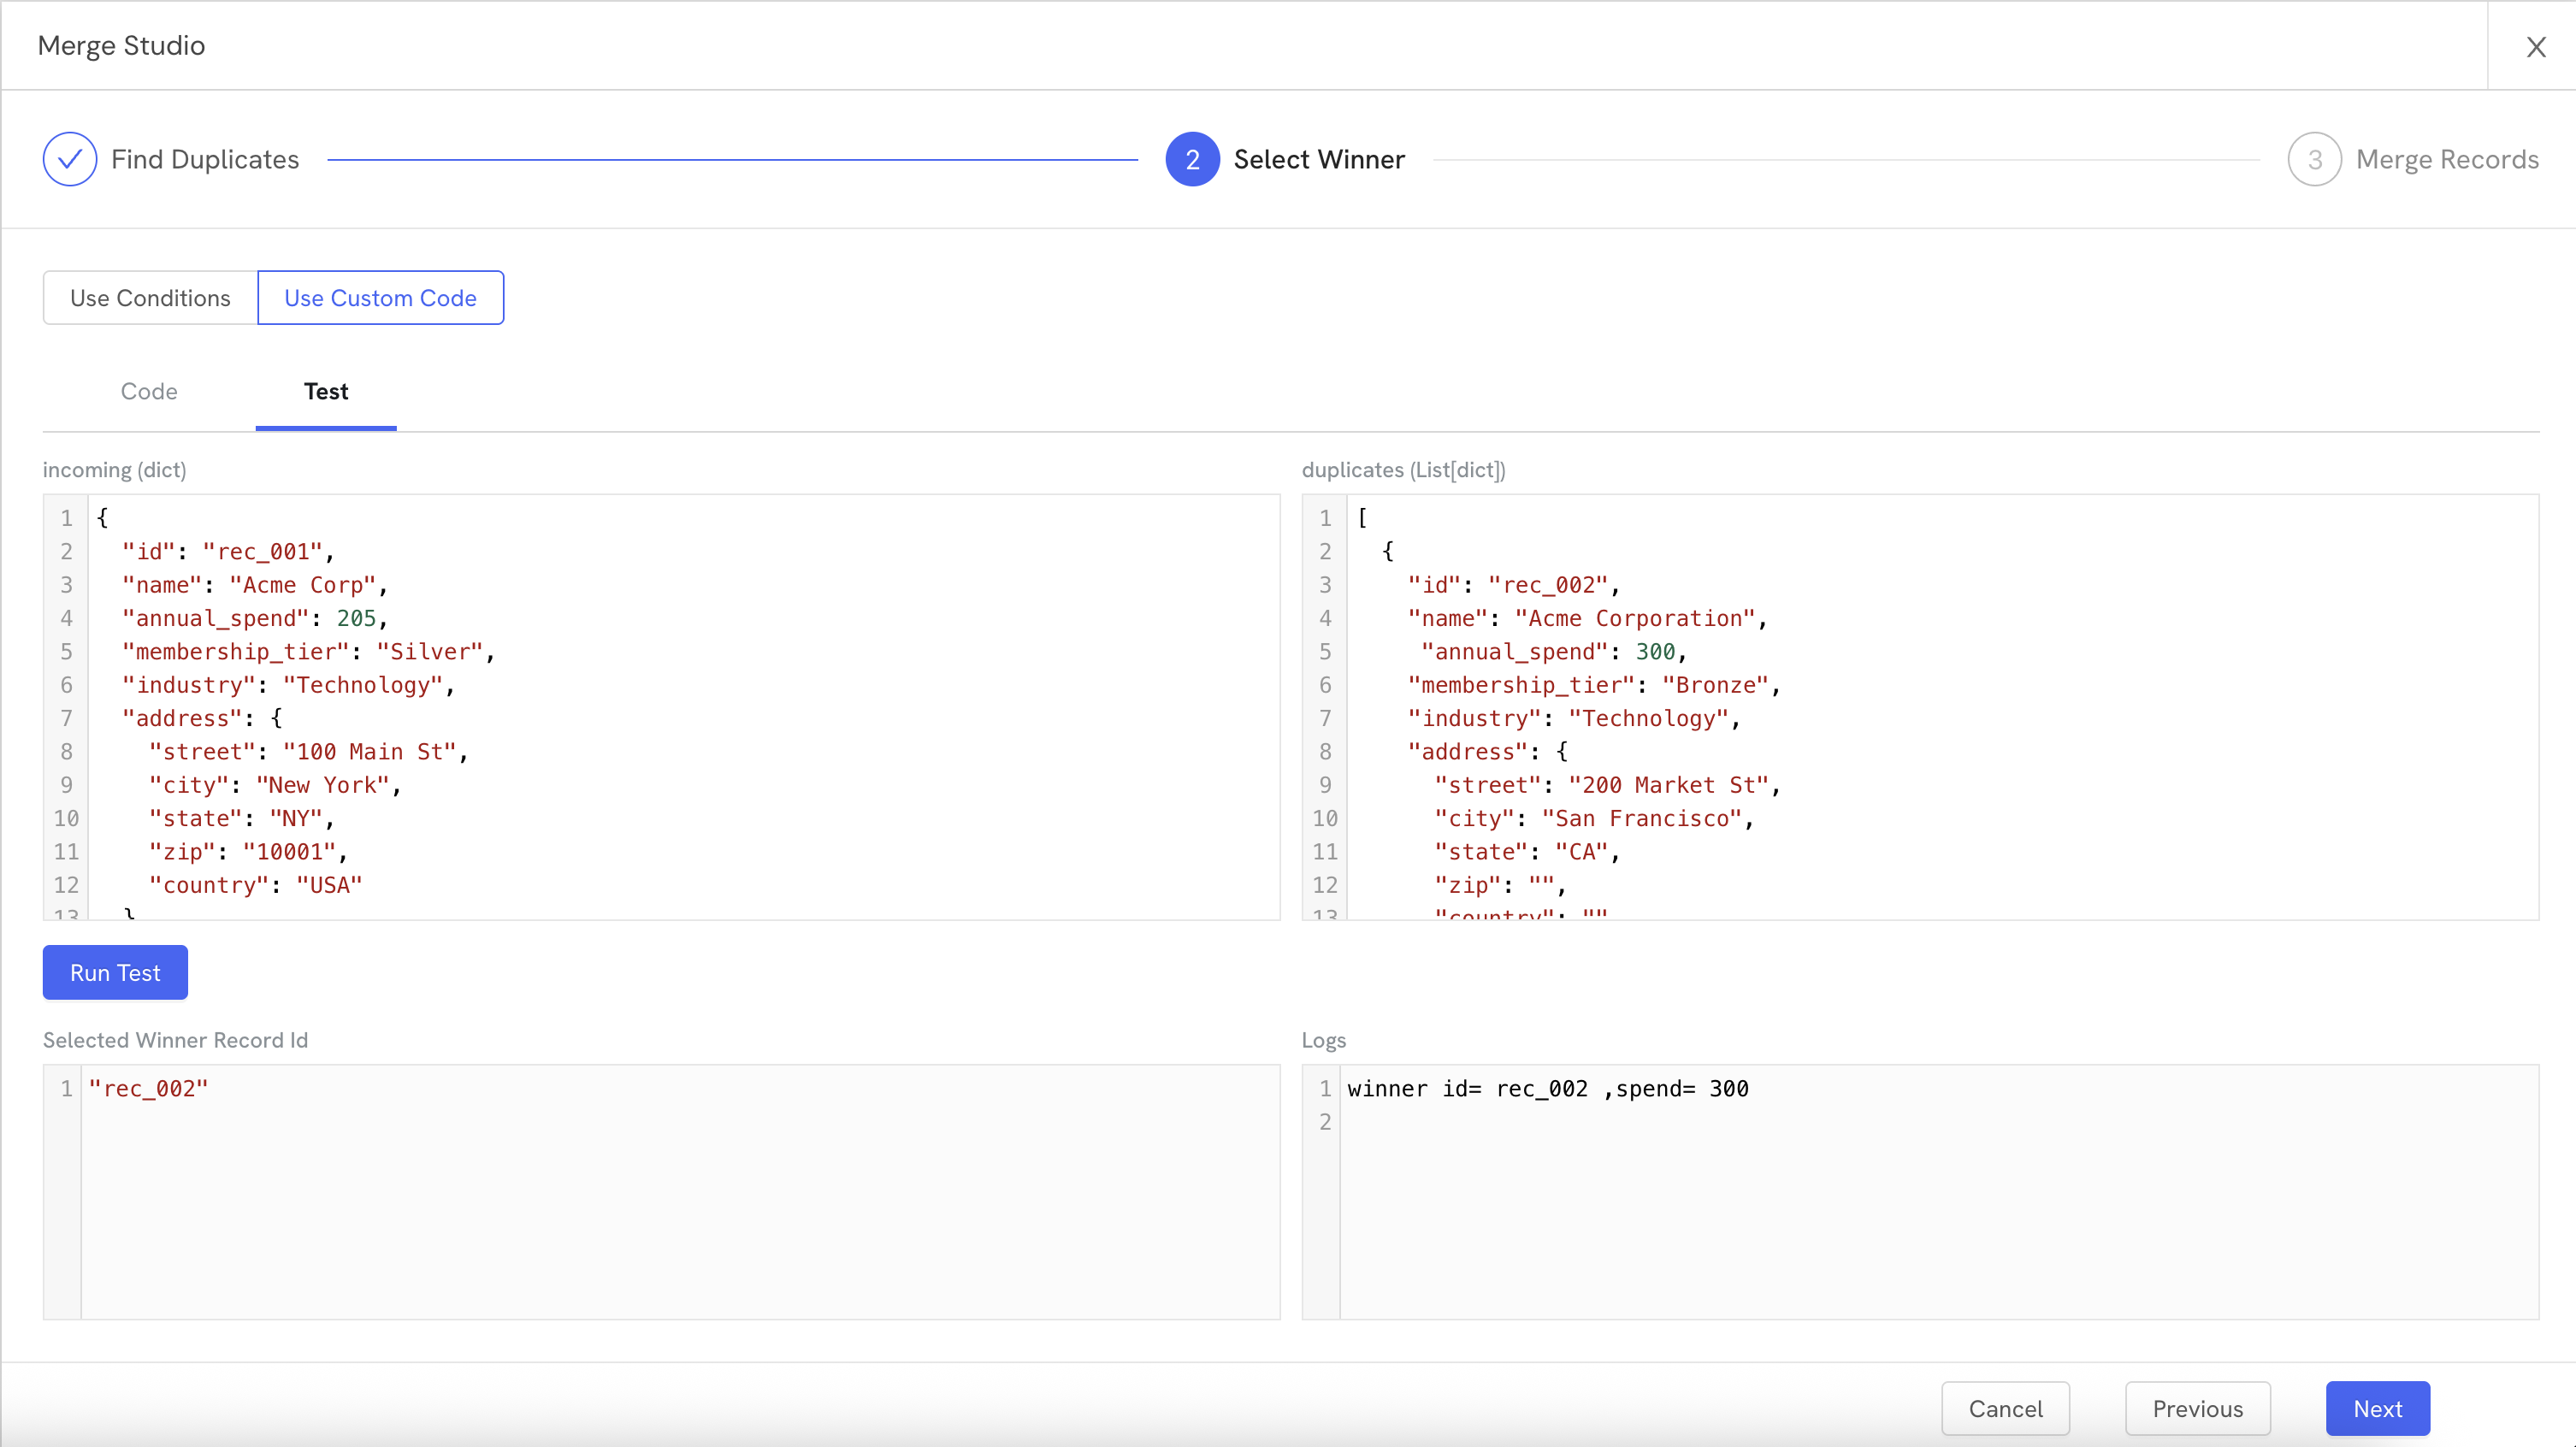Screen dimensions: 2576x1447
Task: Click the winner id log line
Action: (1548, 1089)
